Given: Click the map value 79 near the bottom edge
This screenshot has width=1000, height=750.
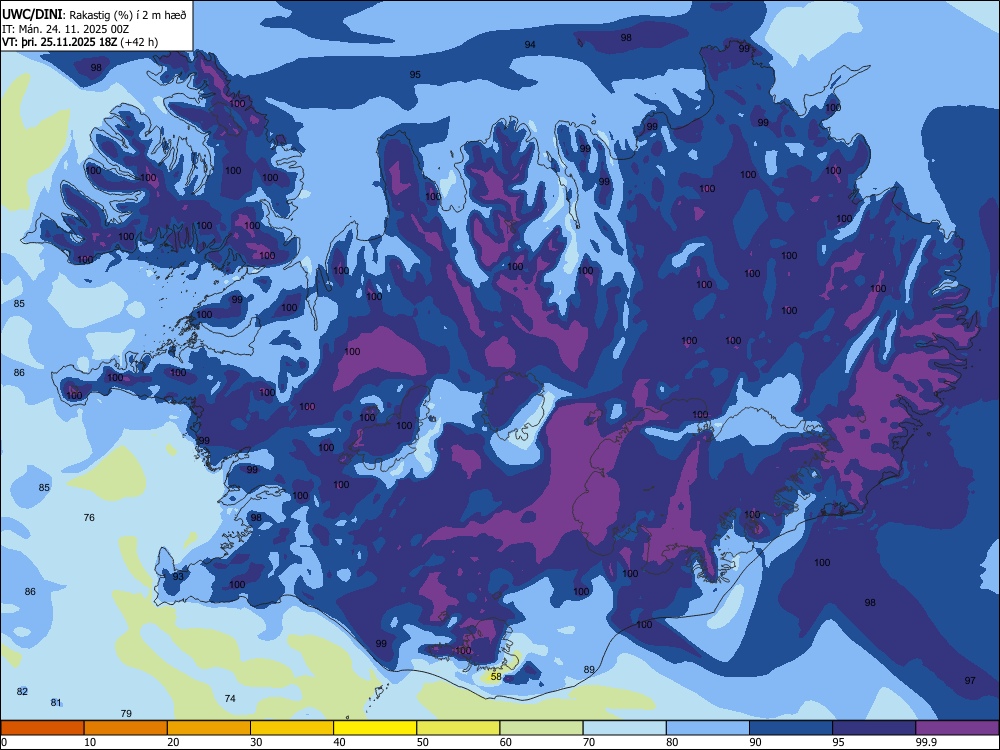Looking at the screenshot, I should click(x=126, y=713).
